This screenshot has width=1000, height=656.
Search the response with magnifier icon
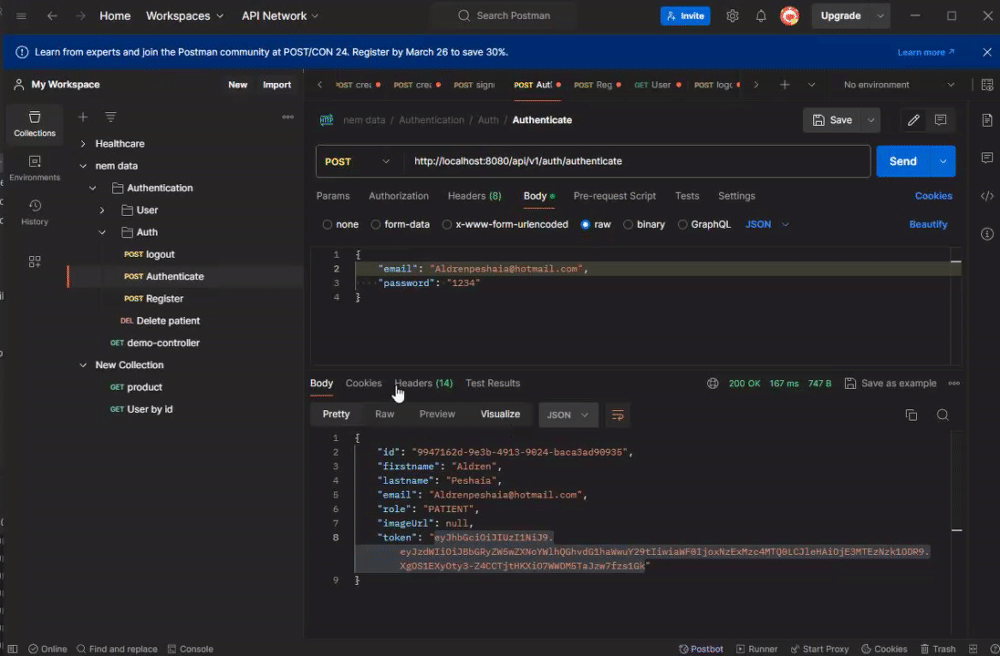(x=942, y=415)
